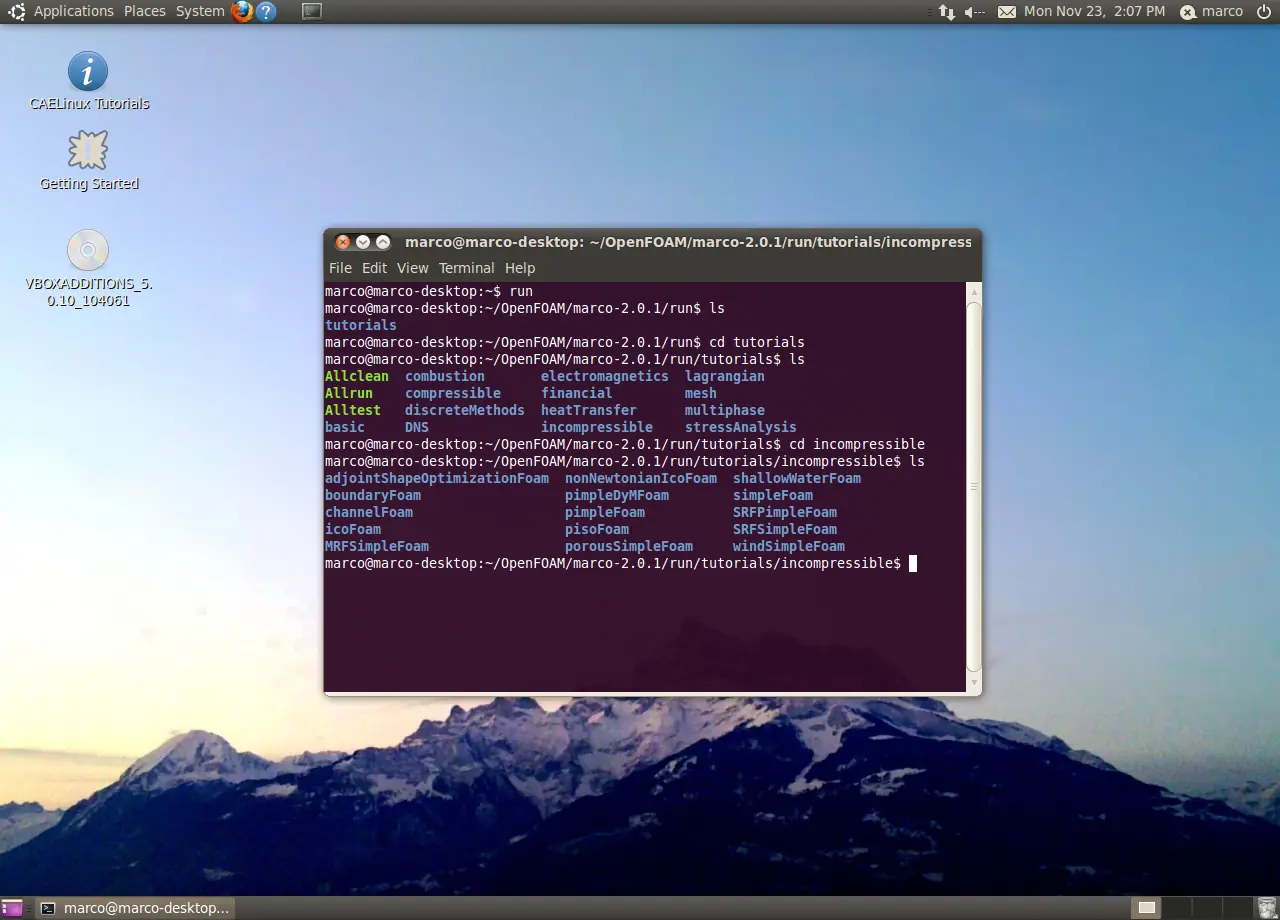This screenshot has height=920, width=1280.
Task: Click 'porousSimpleFoam' in the terminal listing
Action: (x=629, y=547)
